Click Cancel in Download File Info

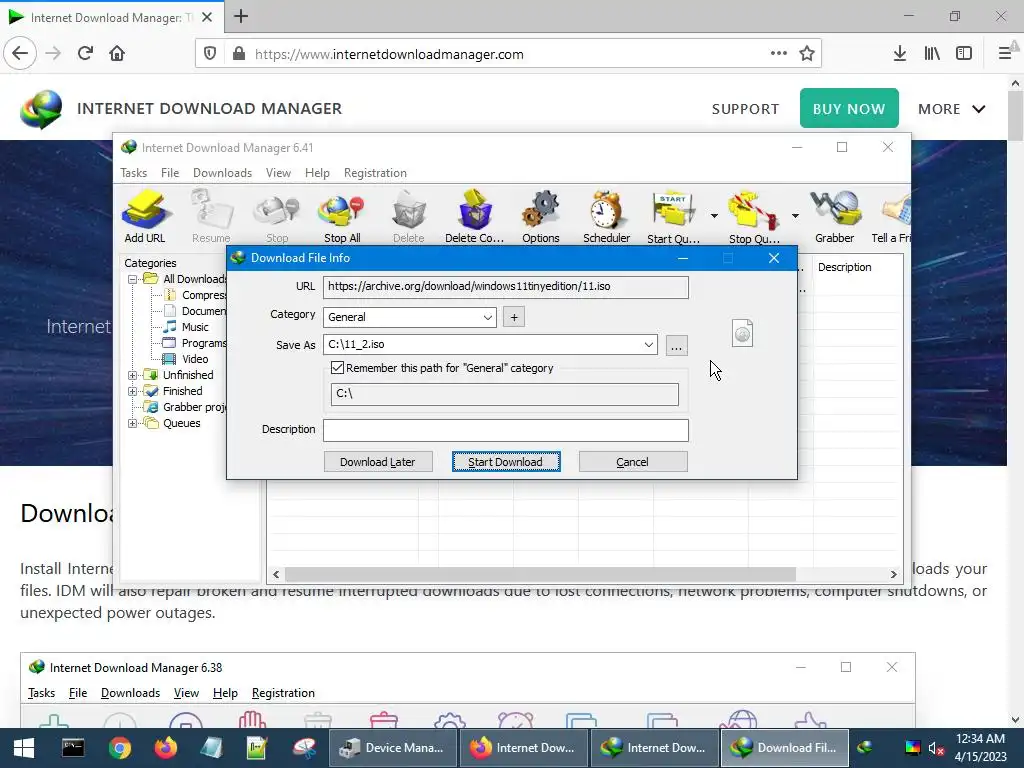tap(632, 462)
